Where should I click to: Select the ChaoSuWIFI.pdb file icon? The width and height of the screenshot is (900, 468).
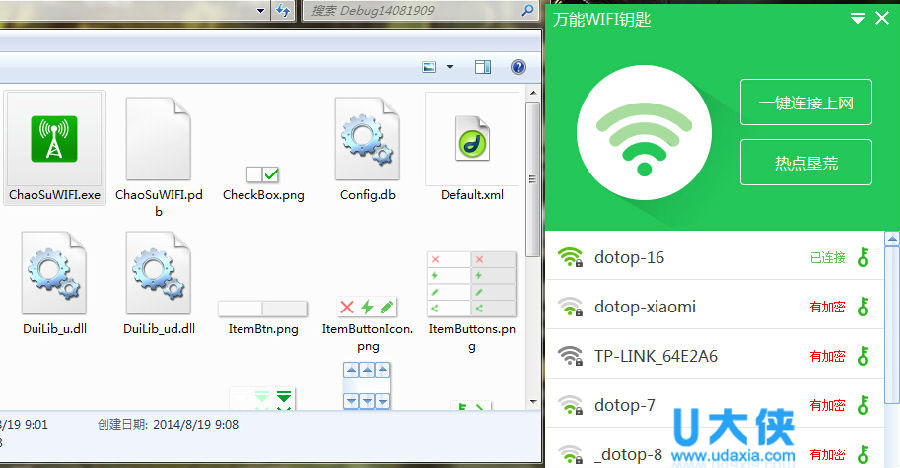pyautogui.click(x=158, y=139)
